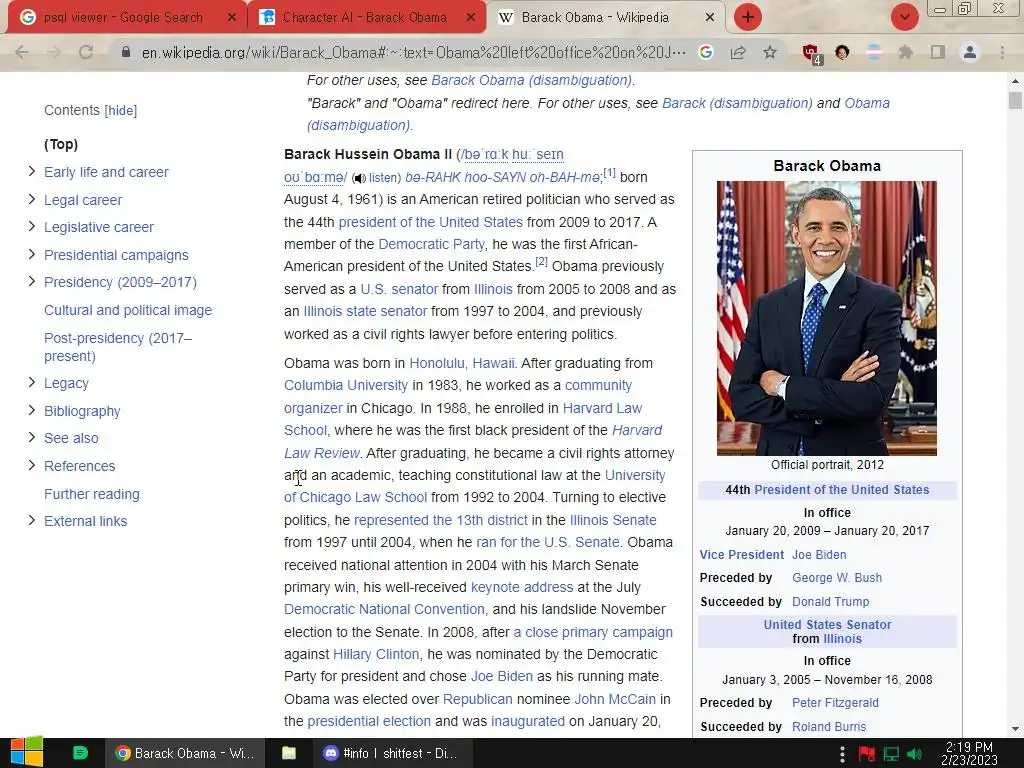Go to Post-presidency section

(x=118, y=347)
